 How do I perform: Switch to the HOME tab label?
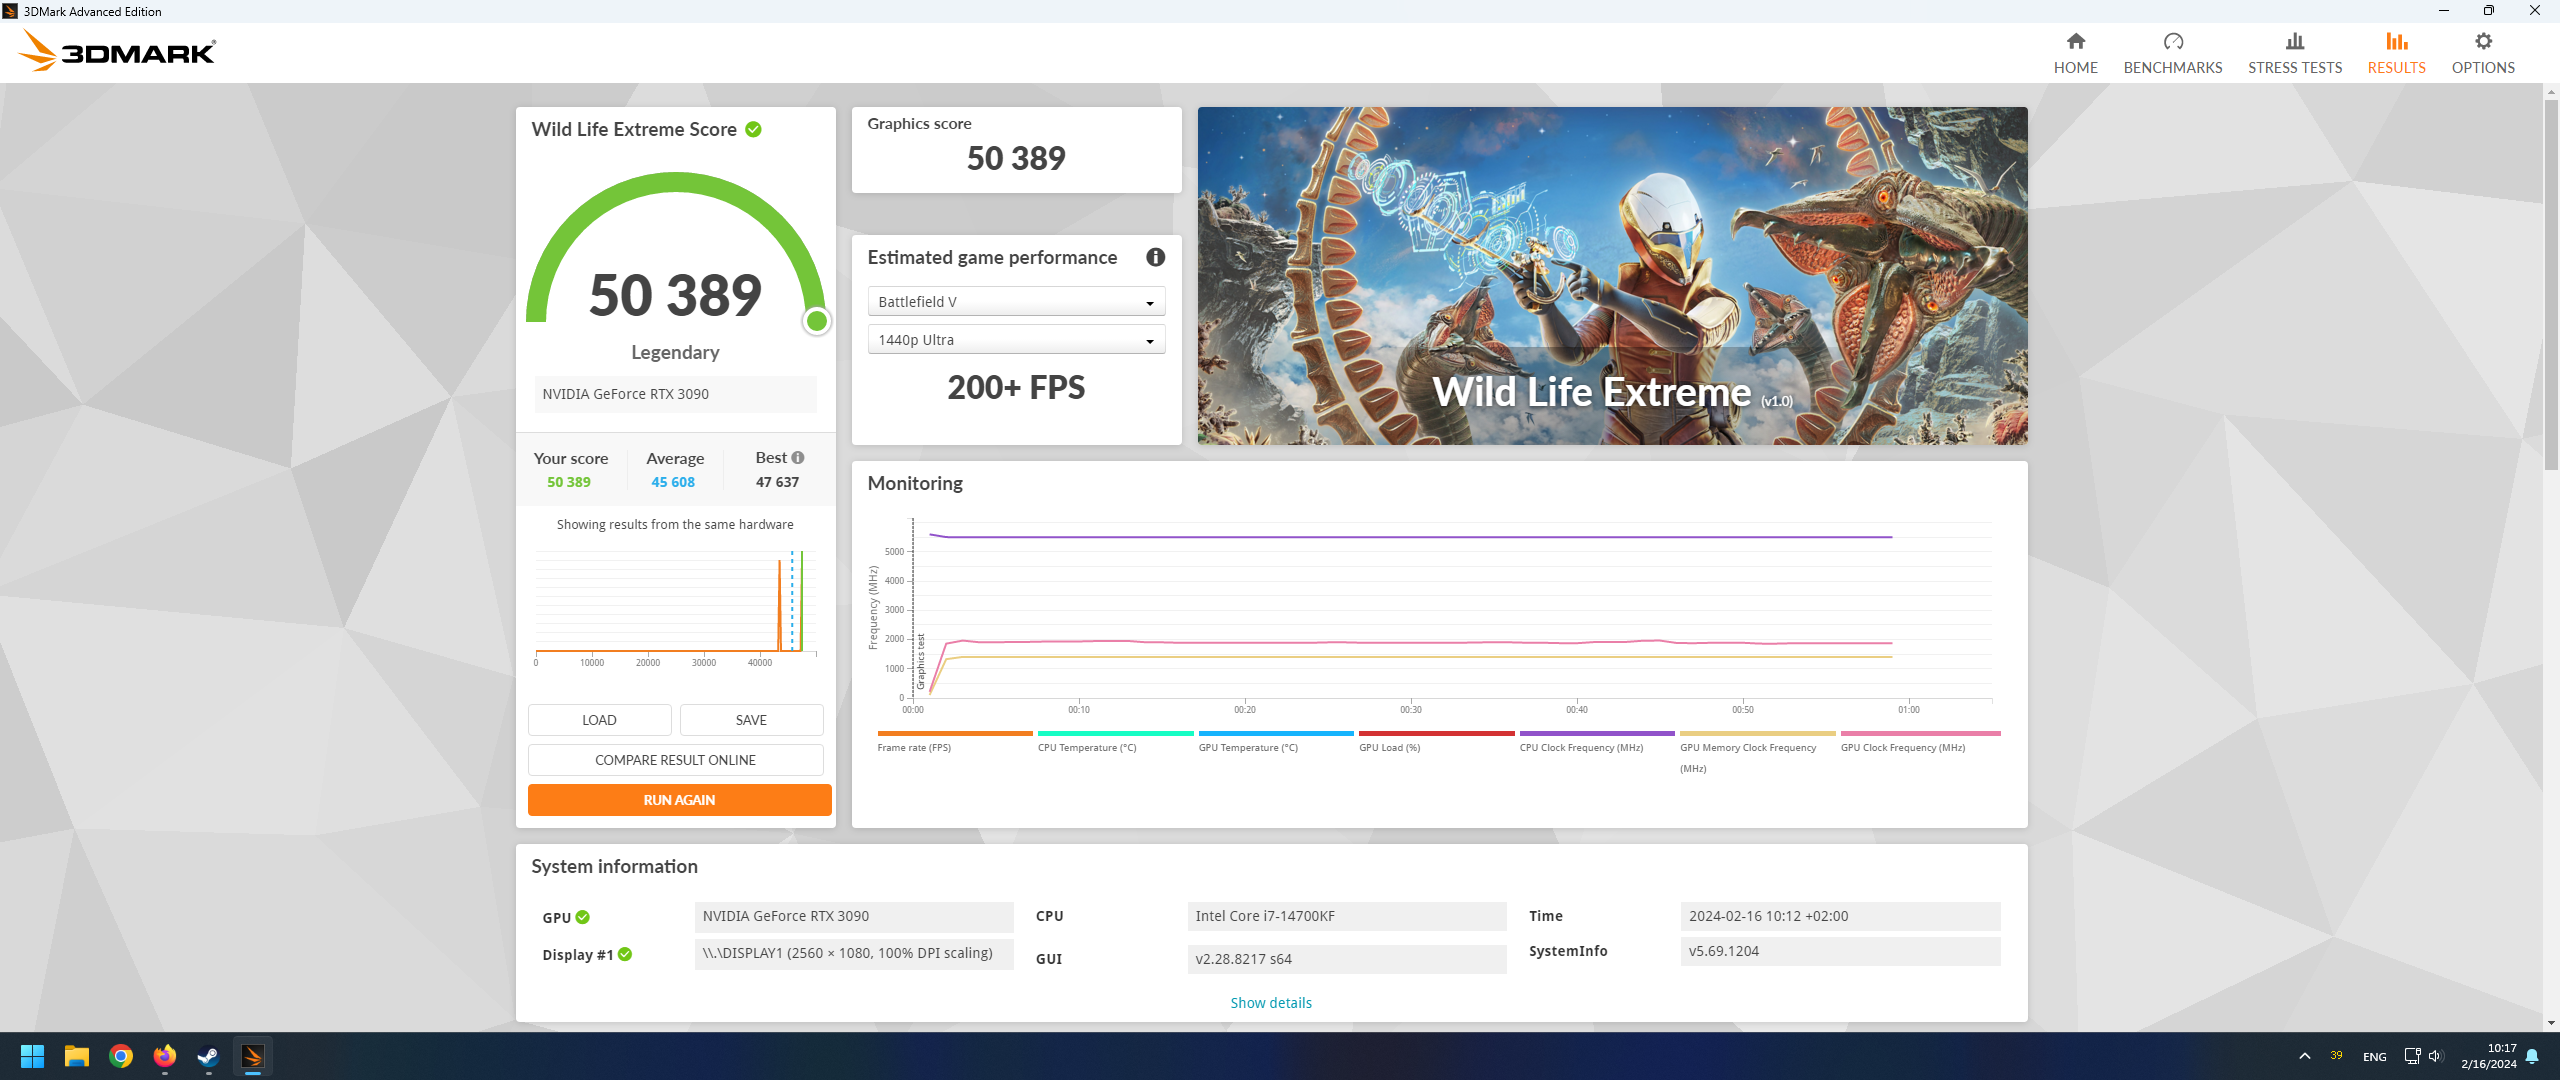click(2076, 68)
